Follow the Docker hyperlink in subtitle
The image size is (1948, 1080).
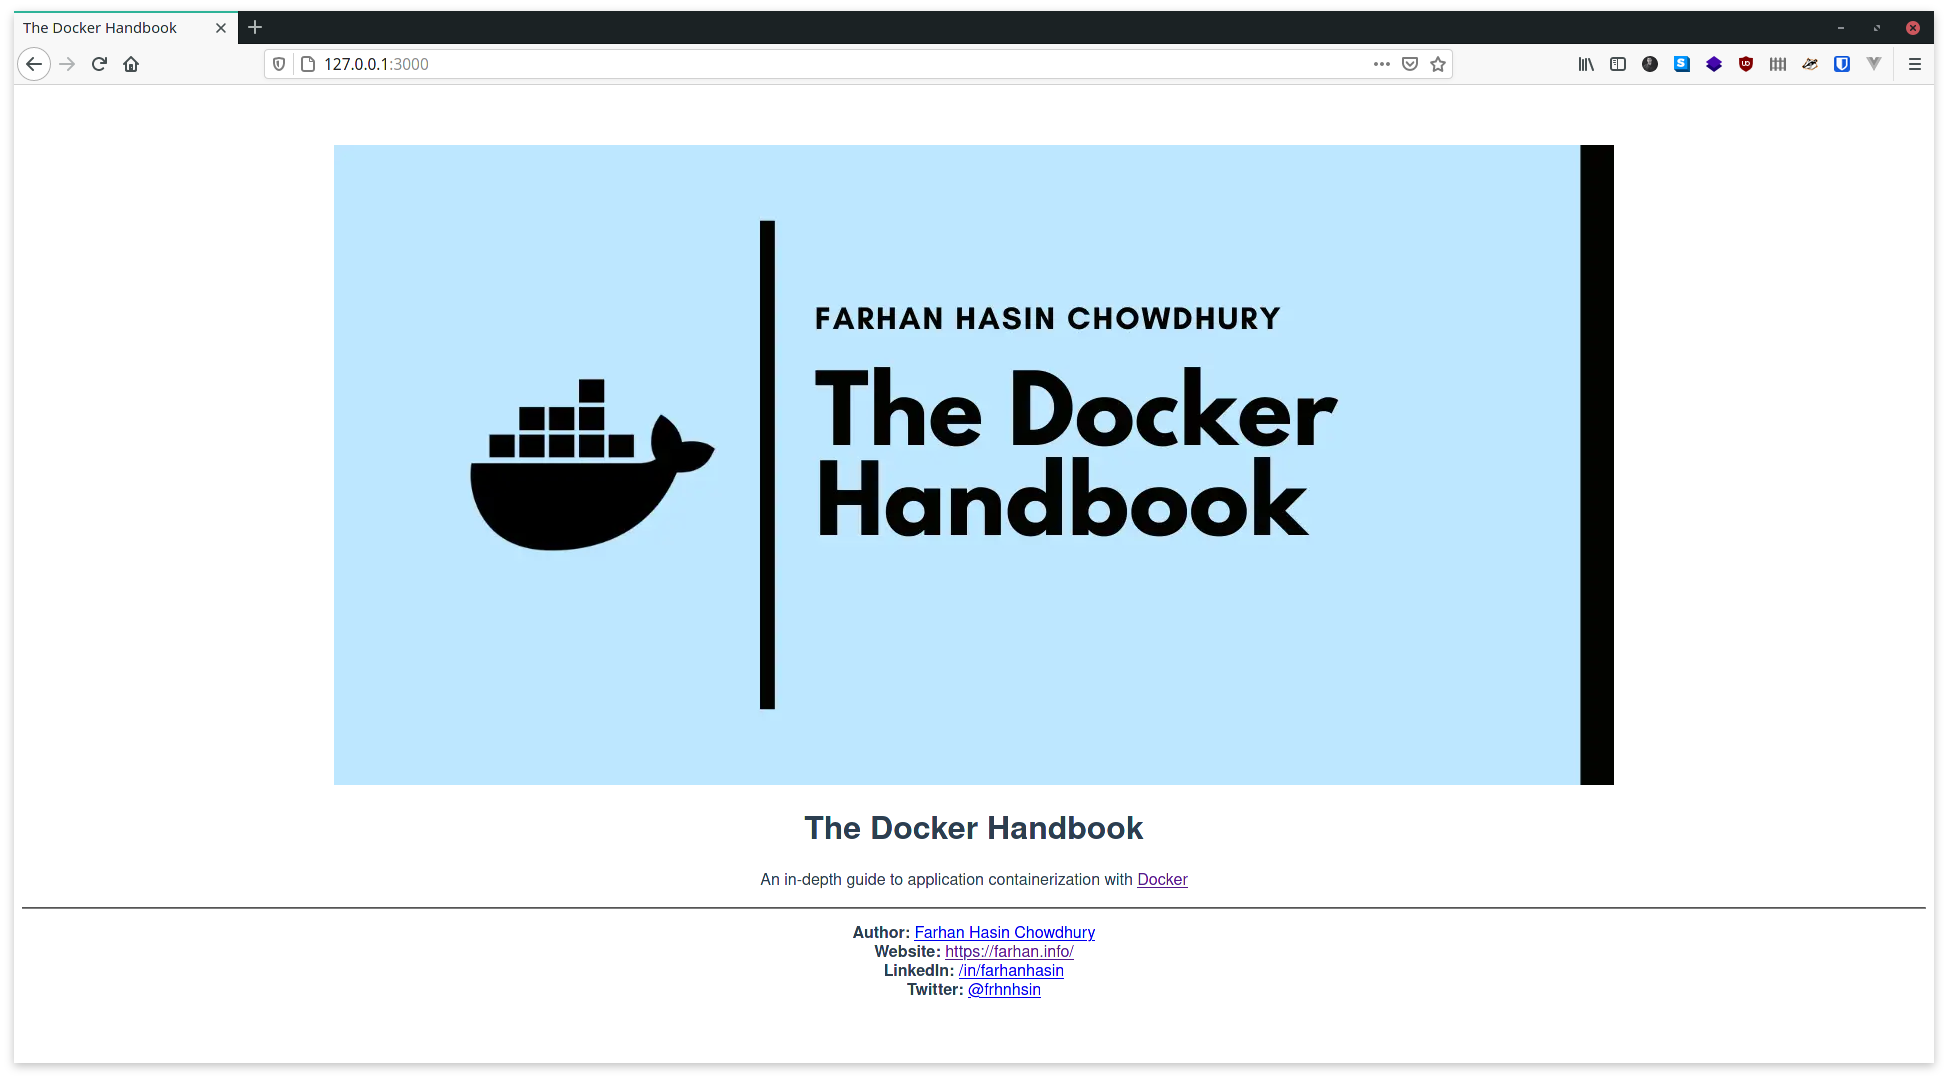tap(1162, 879)
